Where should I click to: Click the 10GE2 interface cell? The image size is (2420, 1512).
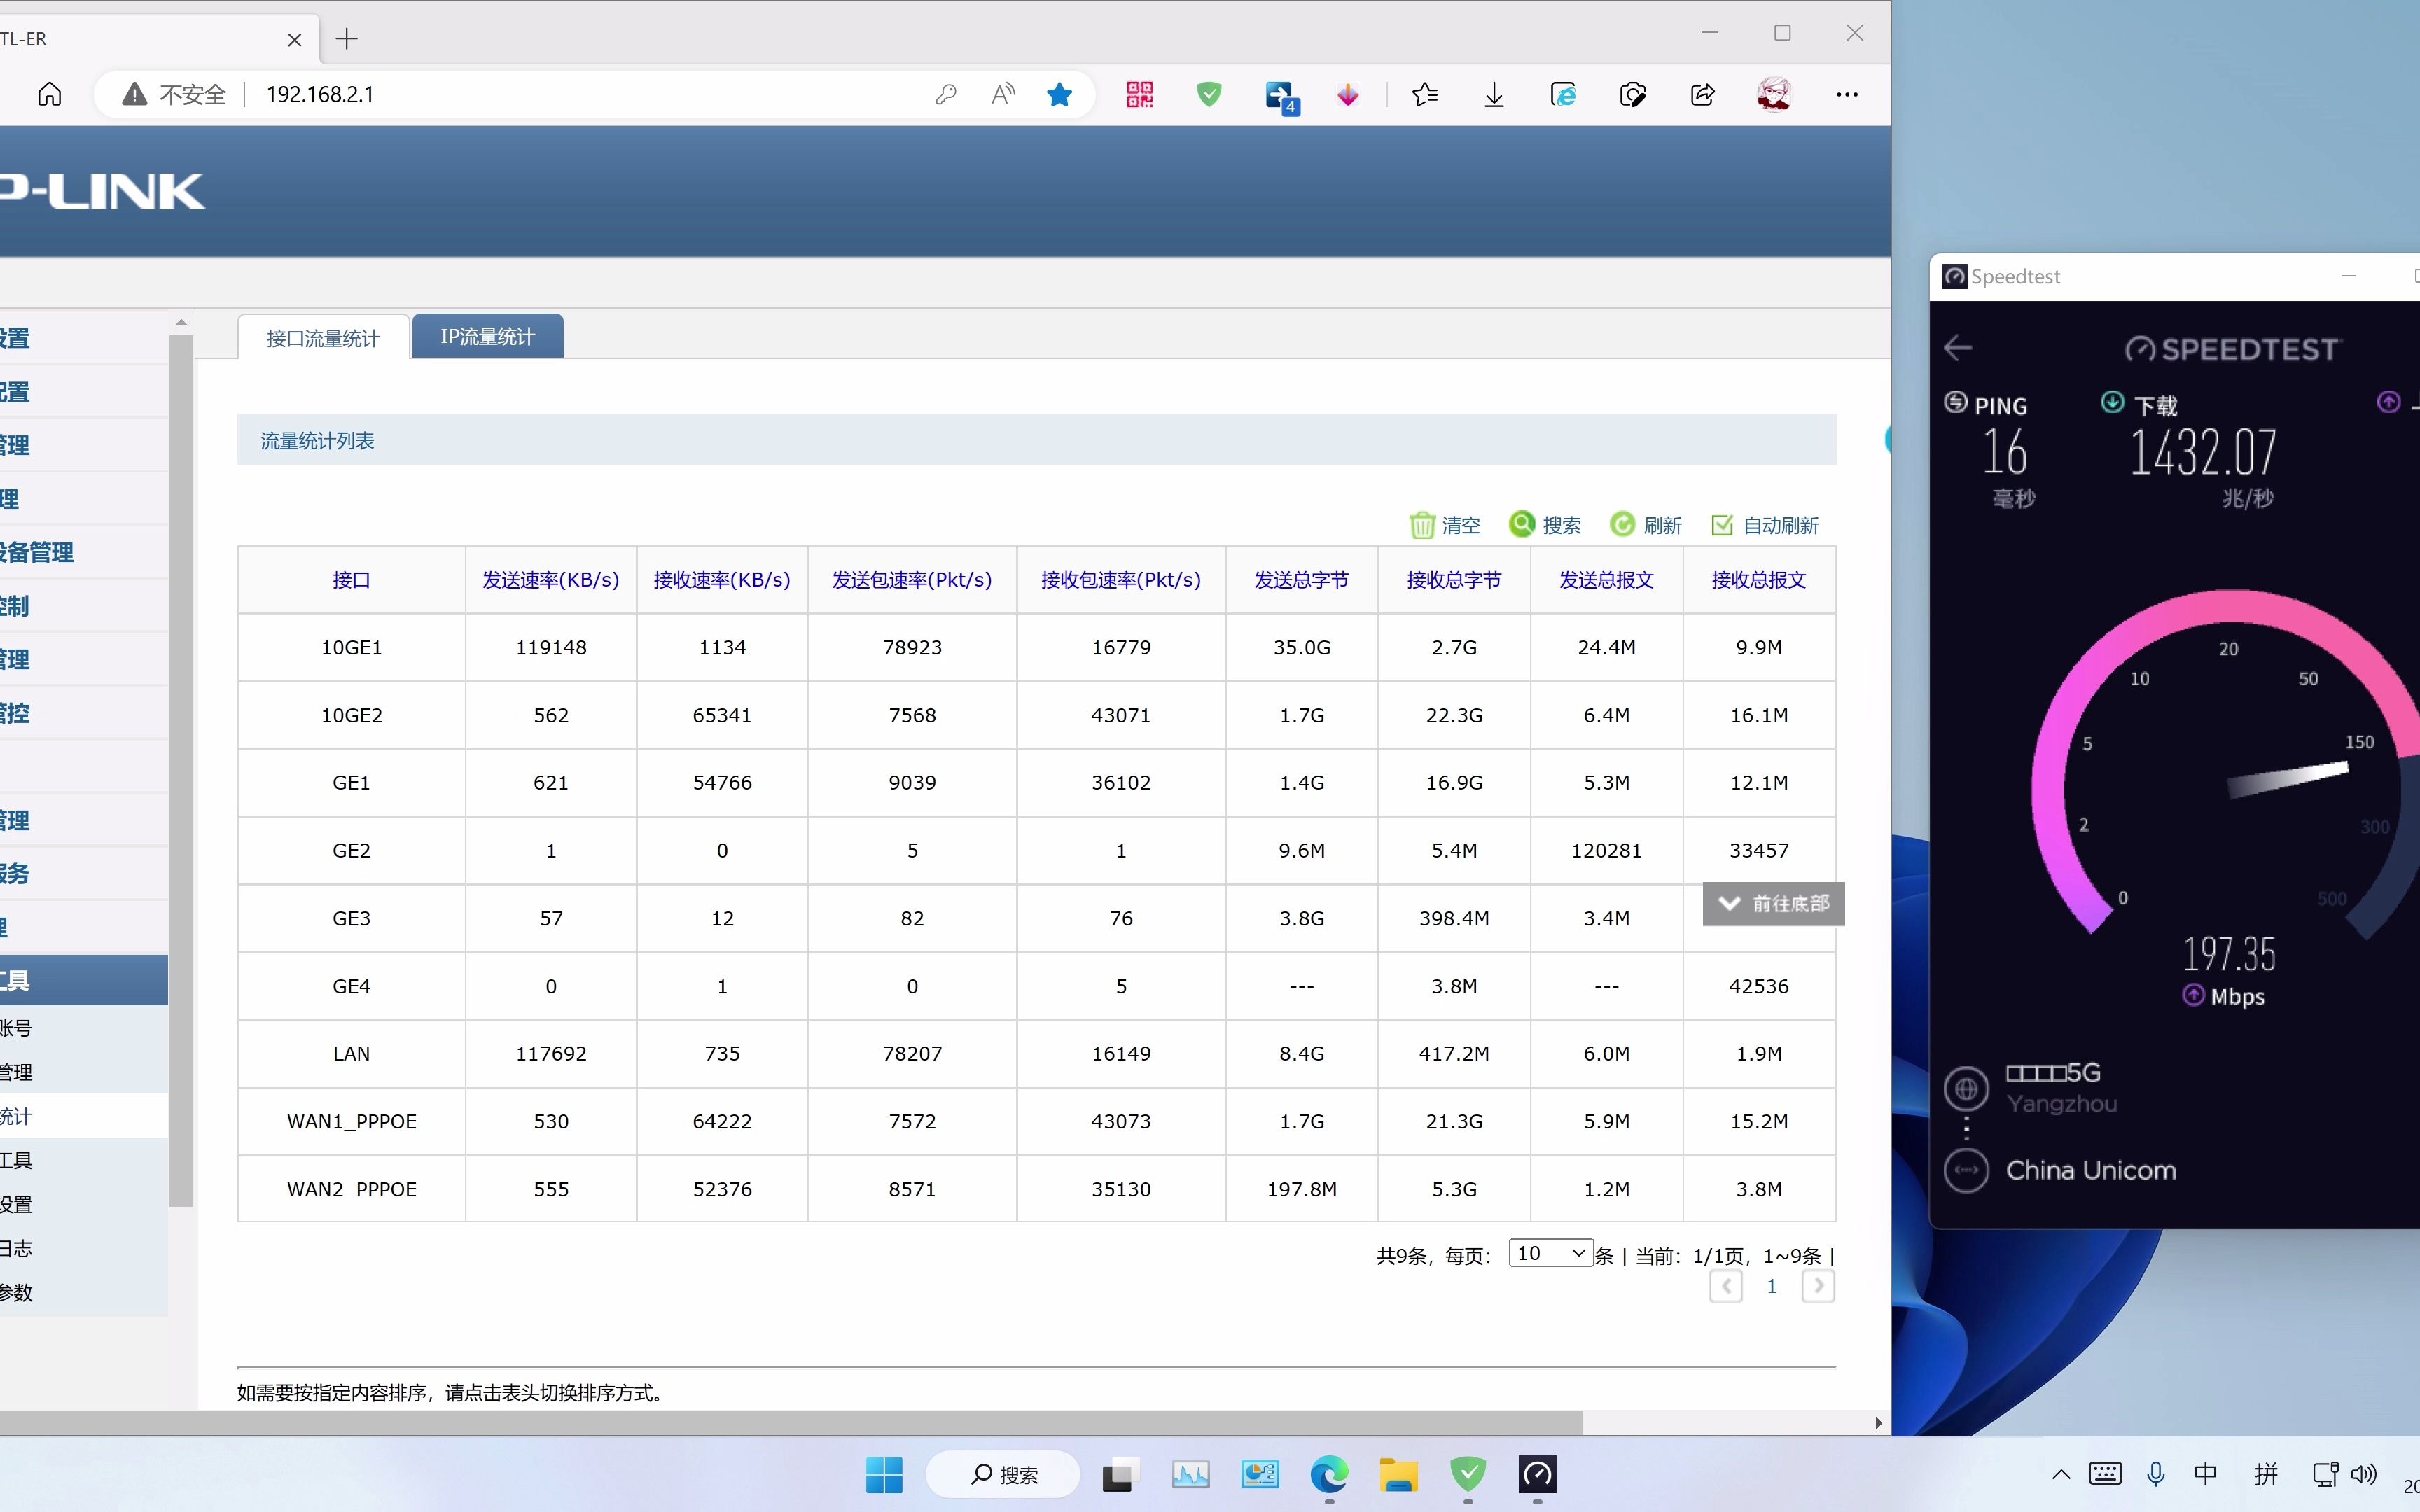click(x=351, y=715)
